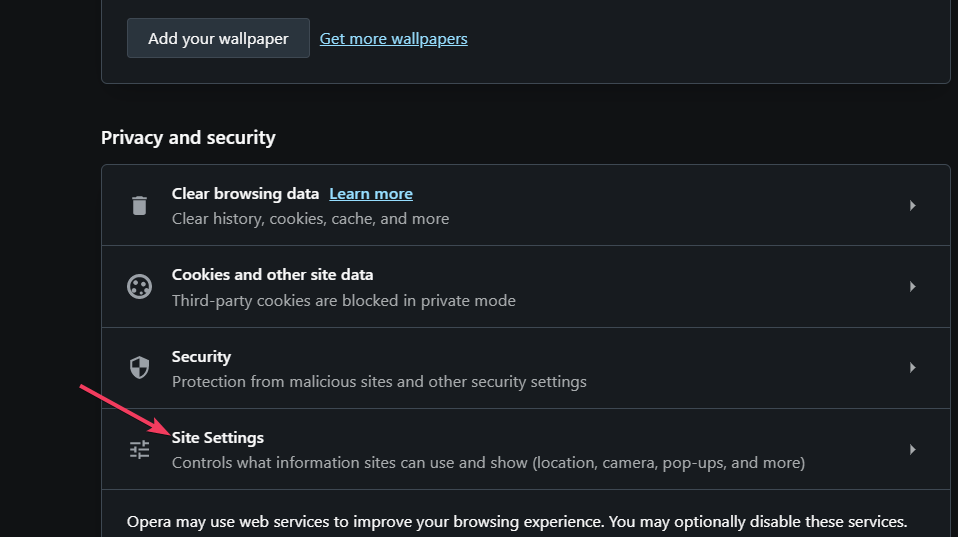Click the Privacy and security heading

(188, 137)
